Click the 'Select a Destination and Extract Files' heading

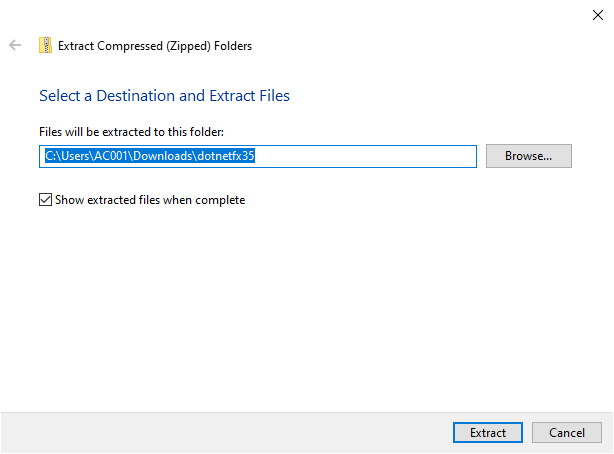tap(164, 96)
